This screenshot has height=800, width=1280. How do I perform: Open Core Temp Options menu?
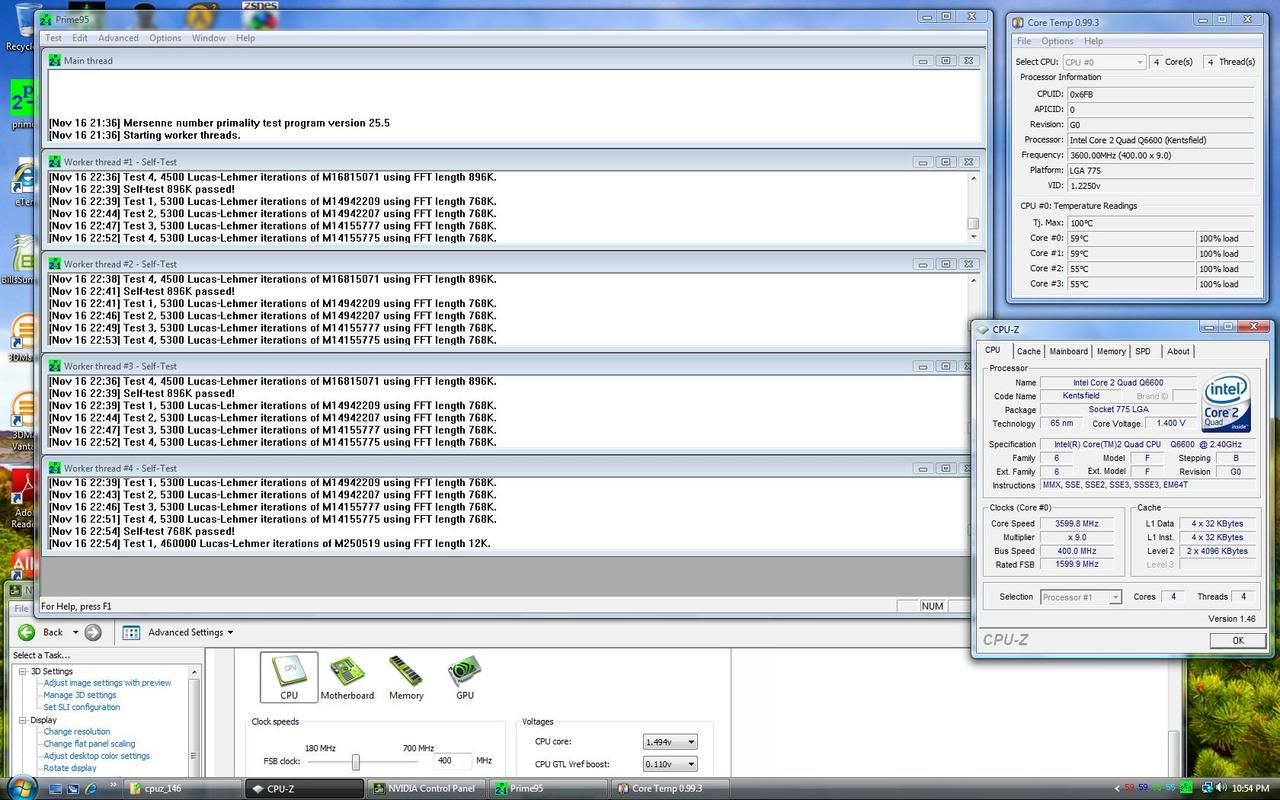1057,41
